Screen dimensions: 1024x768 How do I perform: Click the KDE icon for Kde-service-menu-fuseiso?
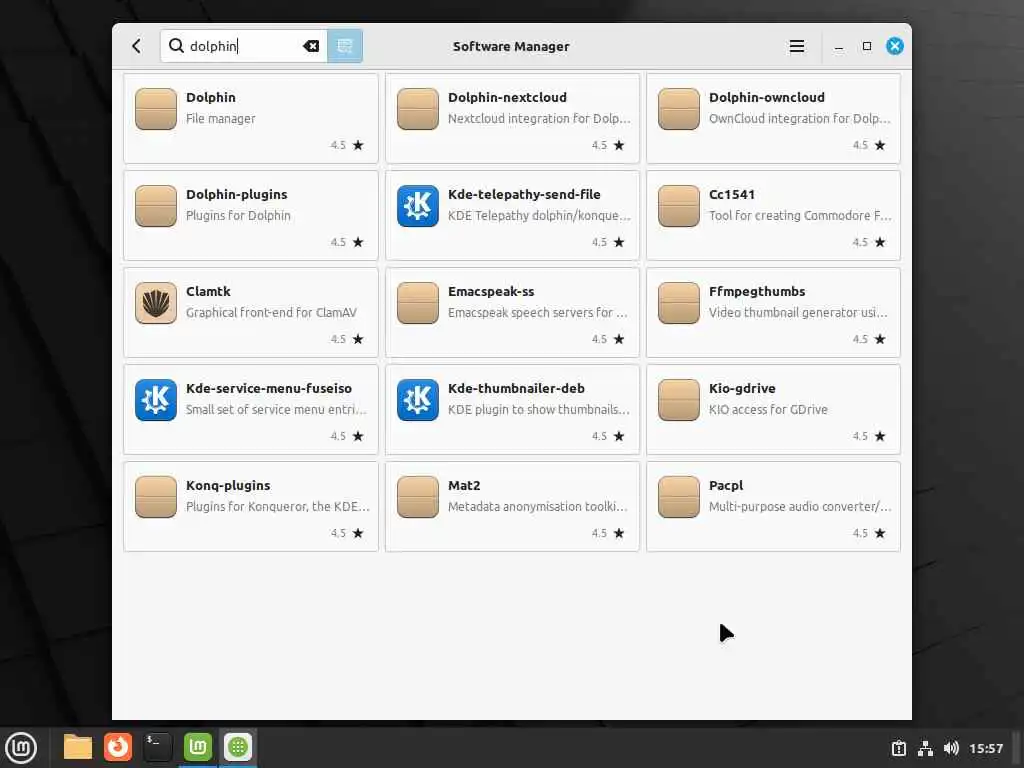tap(155, 400)
